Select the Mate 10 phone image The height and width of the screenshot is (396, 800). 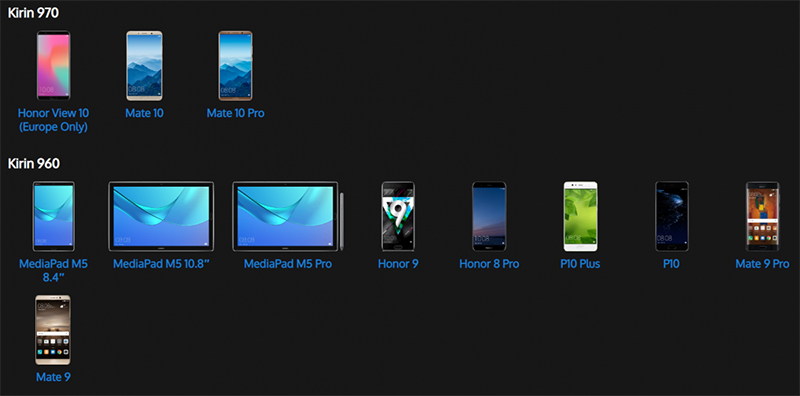click(144, 65)
